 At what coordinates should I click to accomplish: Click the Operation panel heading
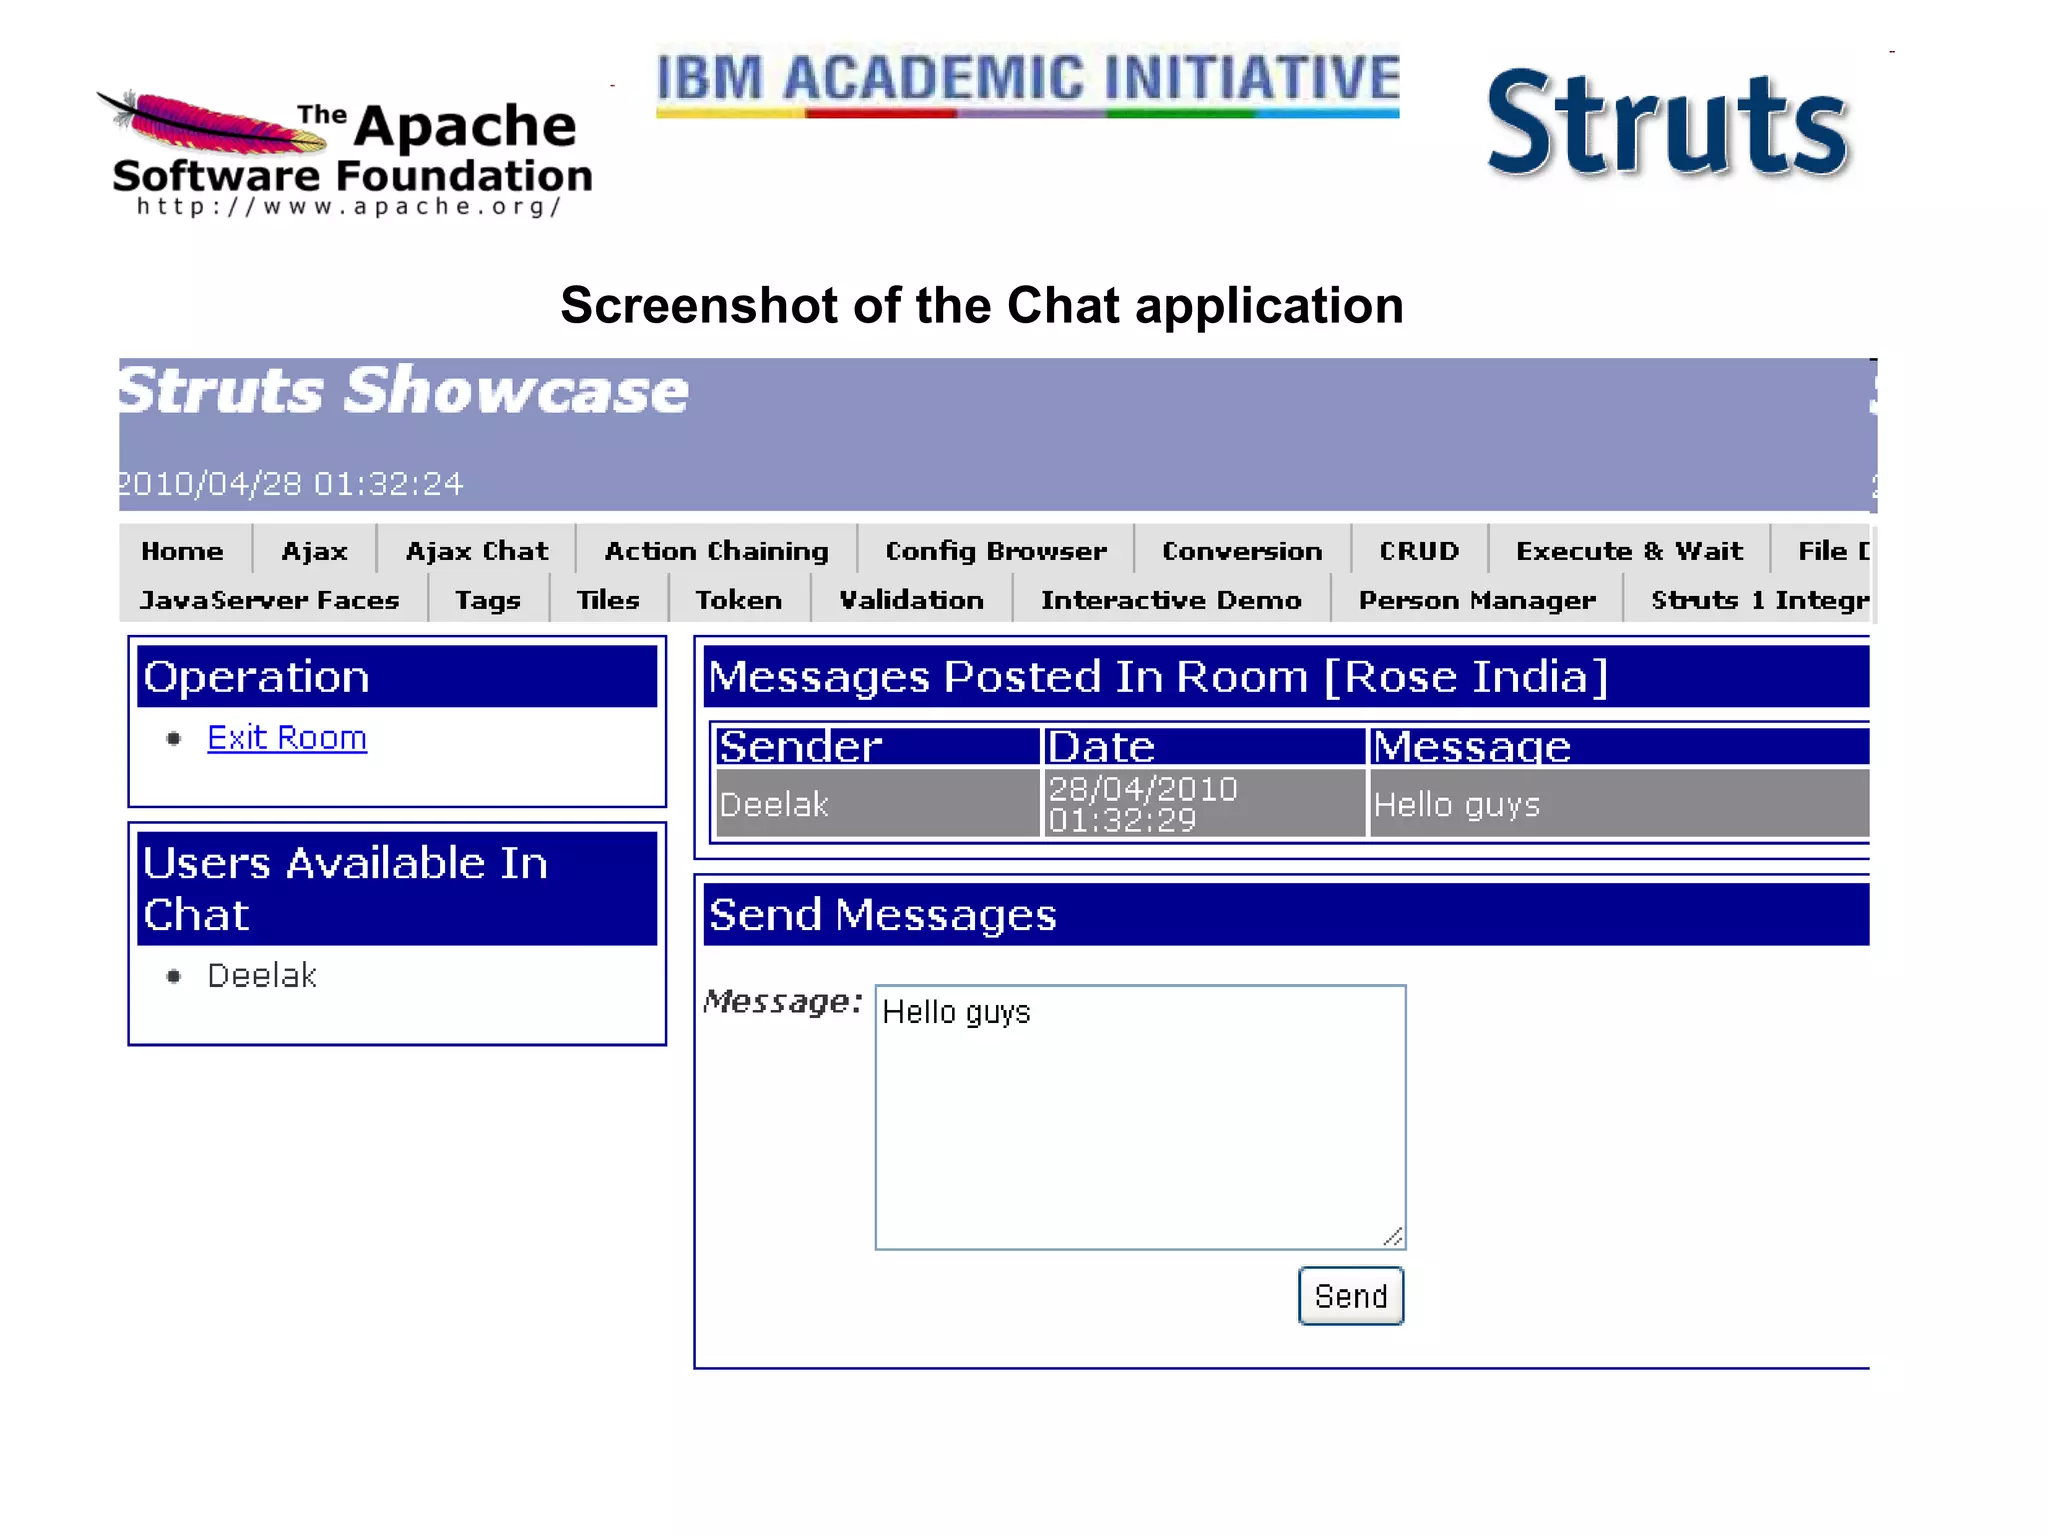pyautogui.click(x=397, y=677)
